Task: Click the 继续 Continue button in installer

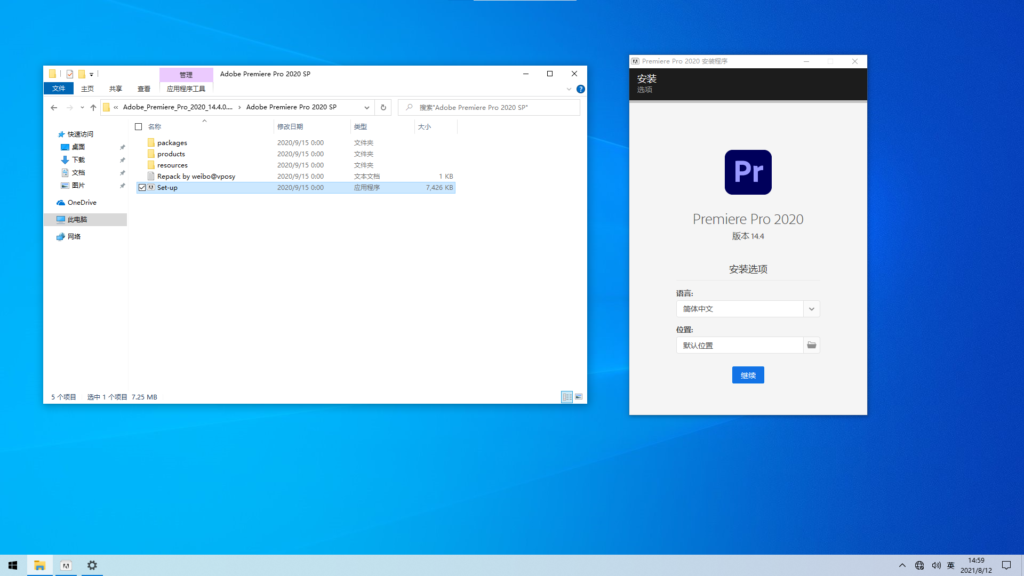Action: (x=748, y=375)
